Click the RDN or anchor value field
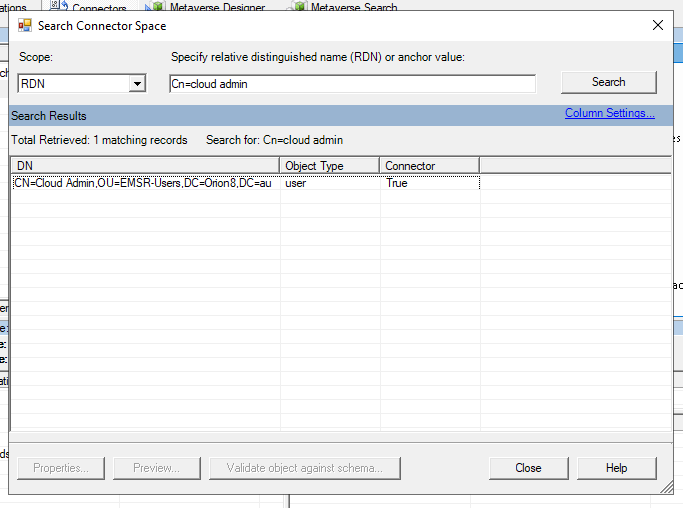The width and height of the screenshot is (683, 508). (352, 84)
